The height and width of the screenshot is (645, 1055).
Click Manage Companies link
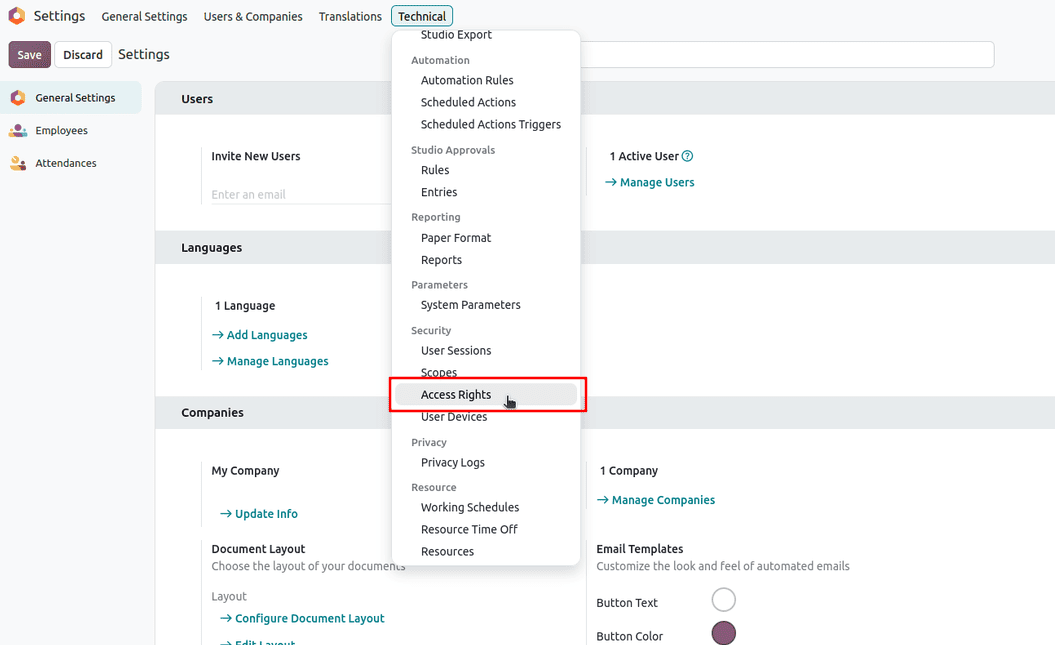[x=655, y=500]
